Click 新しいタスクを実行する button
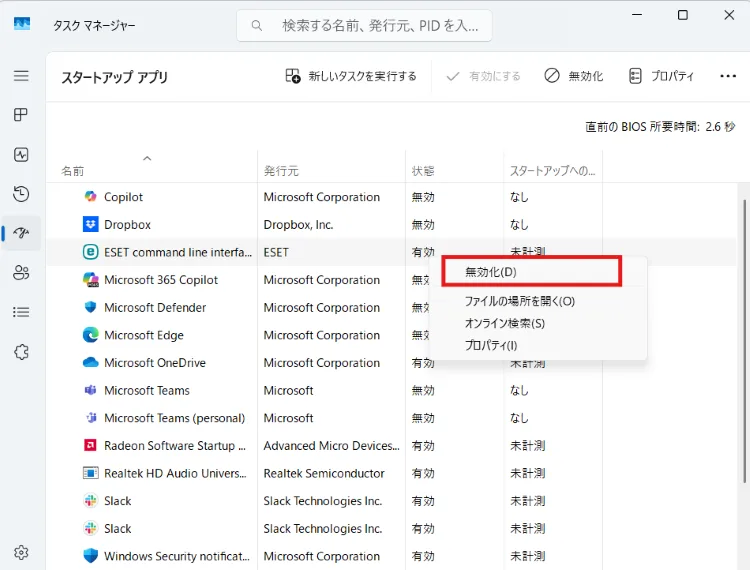 351,76
